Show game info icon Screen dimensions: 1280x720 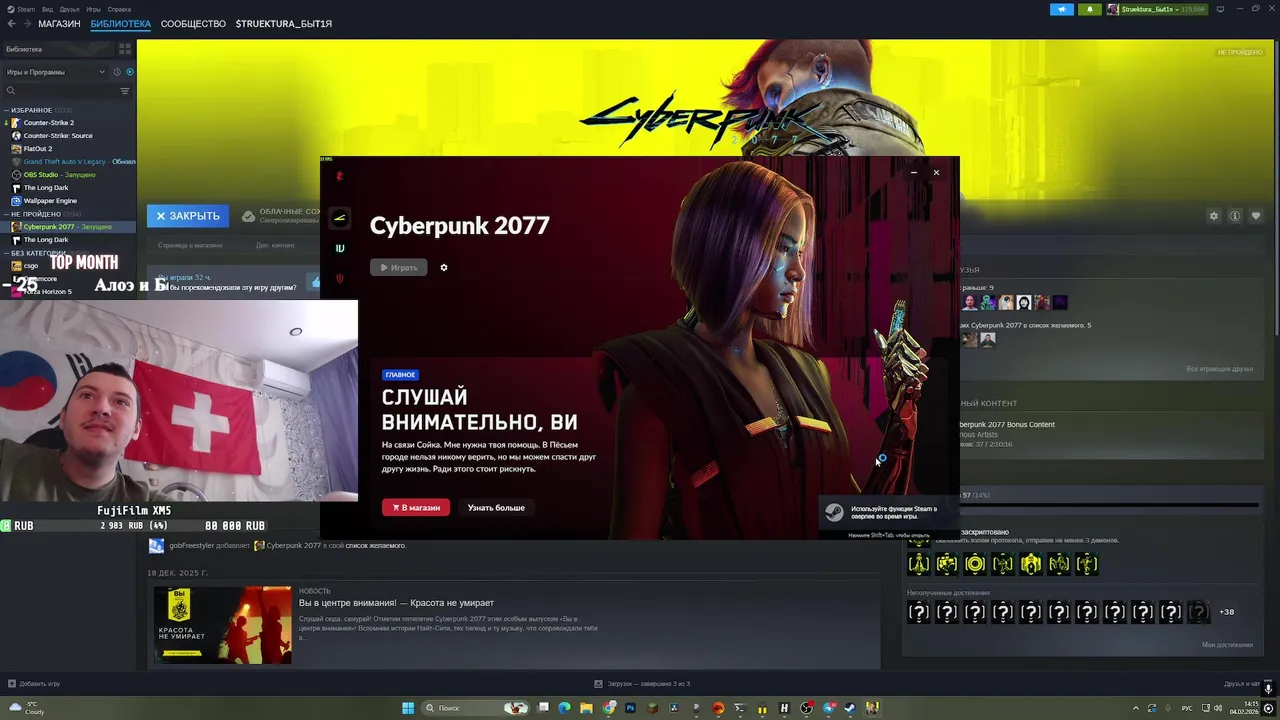click(x=1235, y=216)
